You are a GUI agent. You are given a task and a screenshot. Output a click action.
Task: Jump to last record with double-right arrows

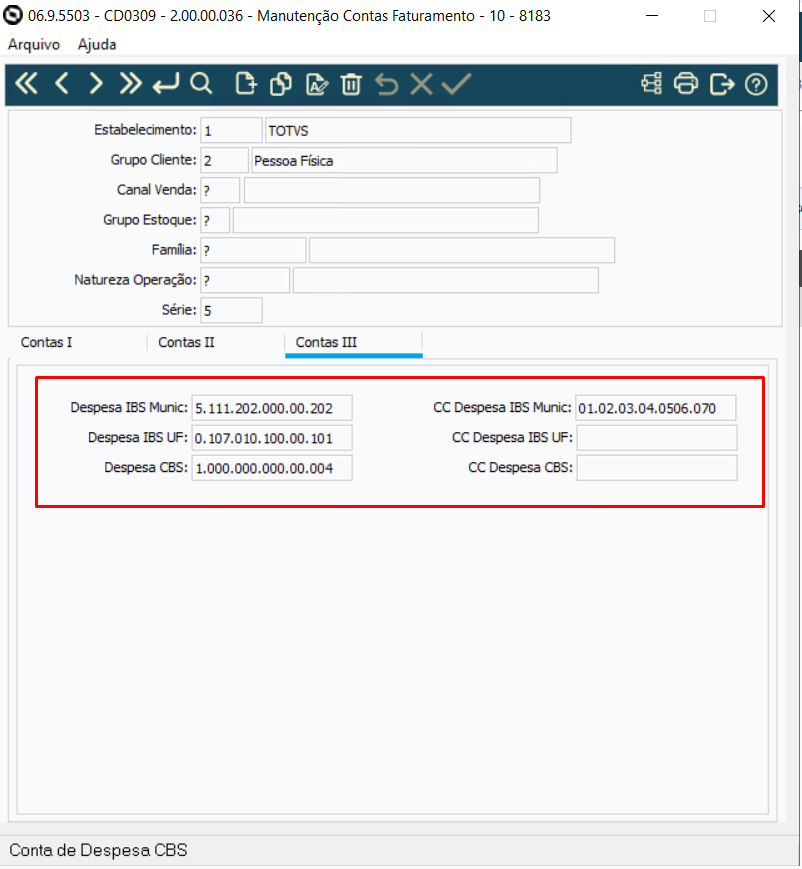tap(130, 84)
